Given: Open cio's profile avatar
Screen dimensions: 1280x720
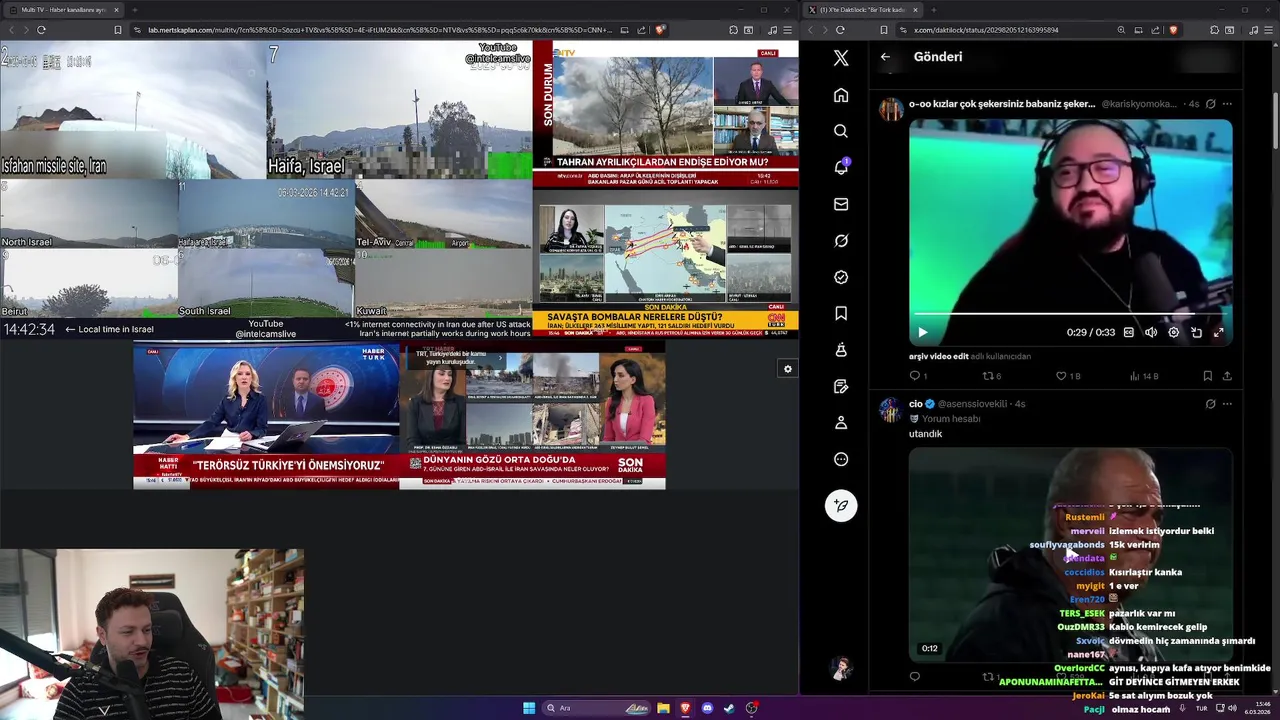Looking at the screenshot, I should click(x=891, y=409).
